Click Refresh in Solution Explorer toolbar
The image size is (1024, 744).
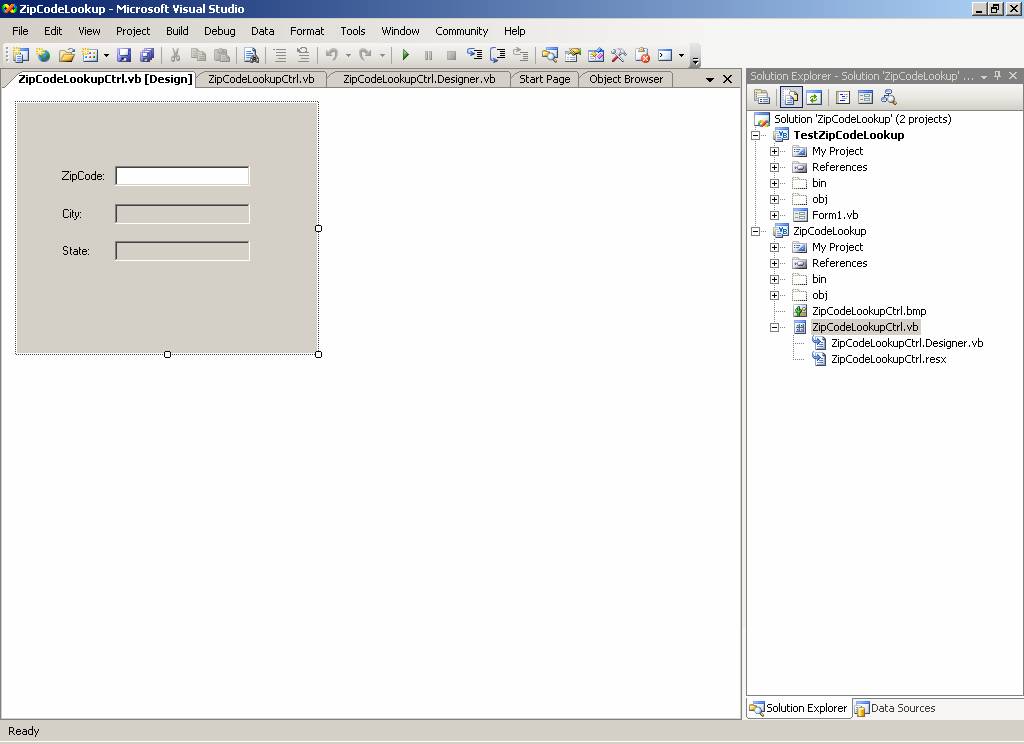click(814, 97)
